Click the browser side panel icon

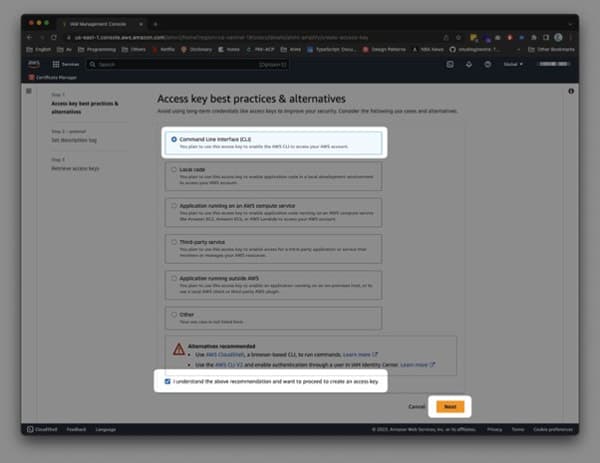click(546, 37)
